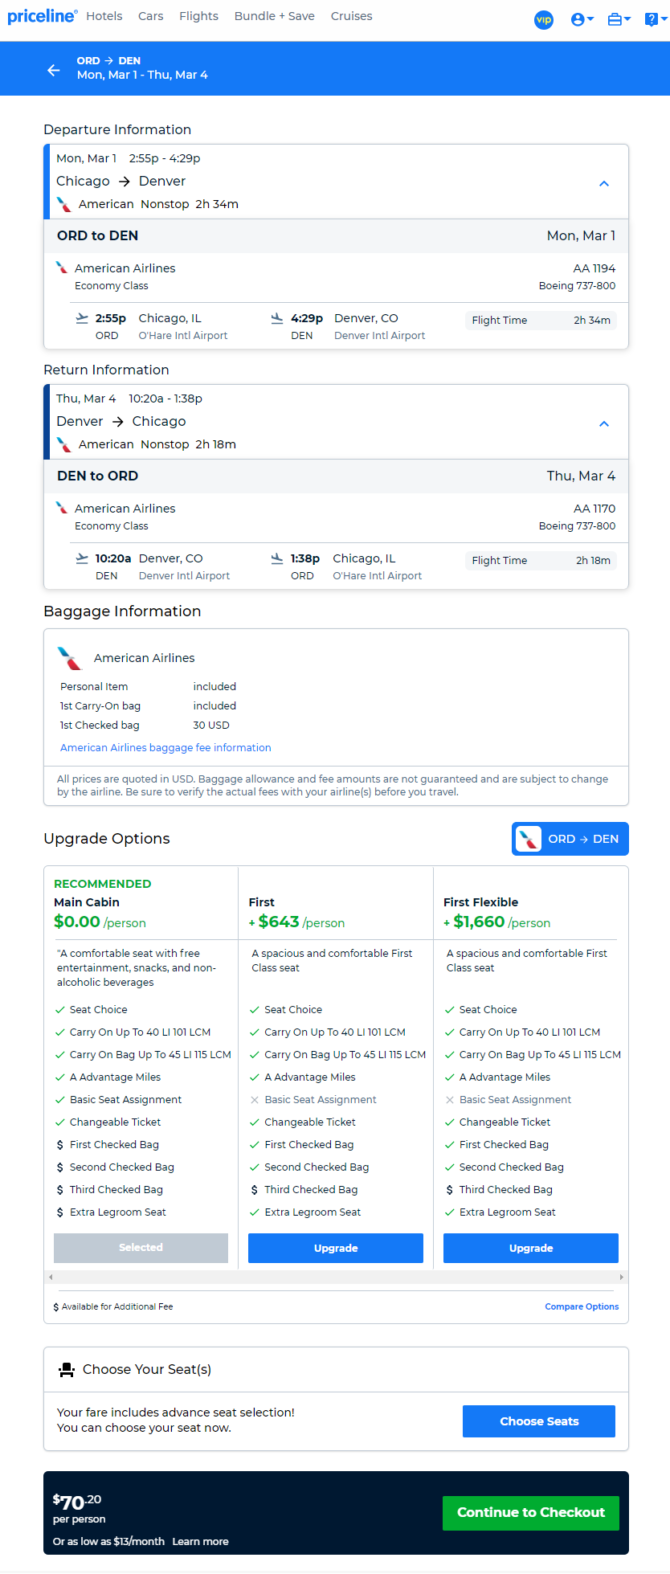Click O'Hare Intl Airport under 2:55p departure
This screenshot has width=670, height=1574.
click(x=183, y=336)
